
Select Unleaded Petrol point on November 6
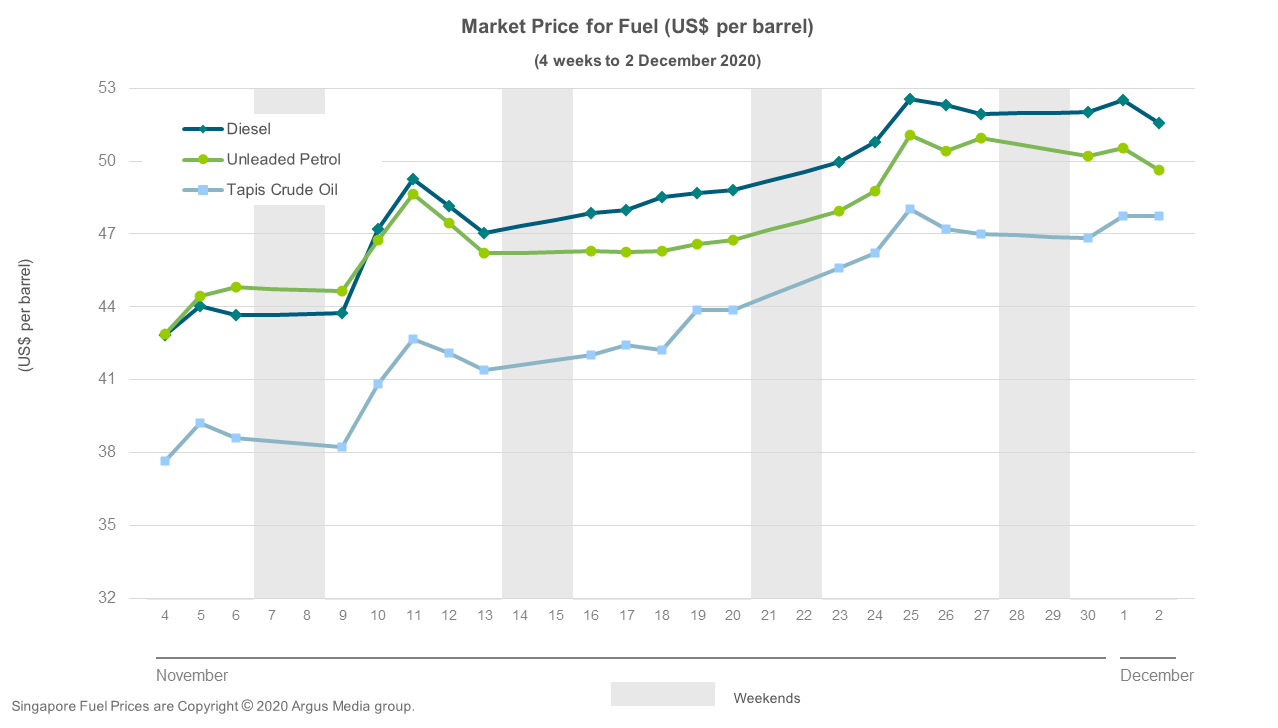tap(236, 287)
